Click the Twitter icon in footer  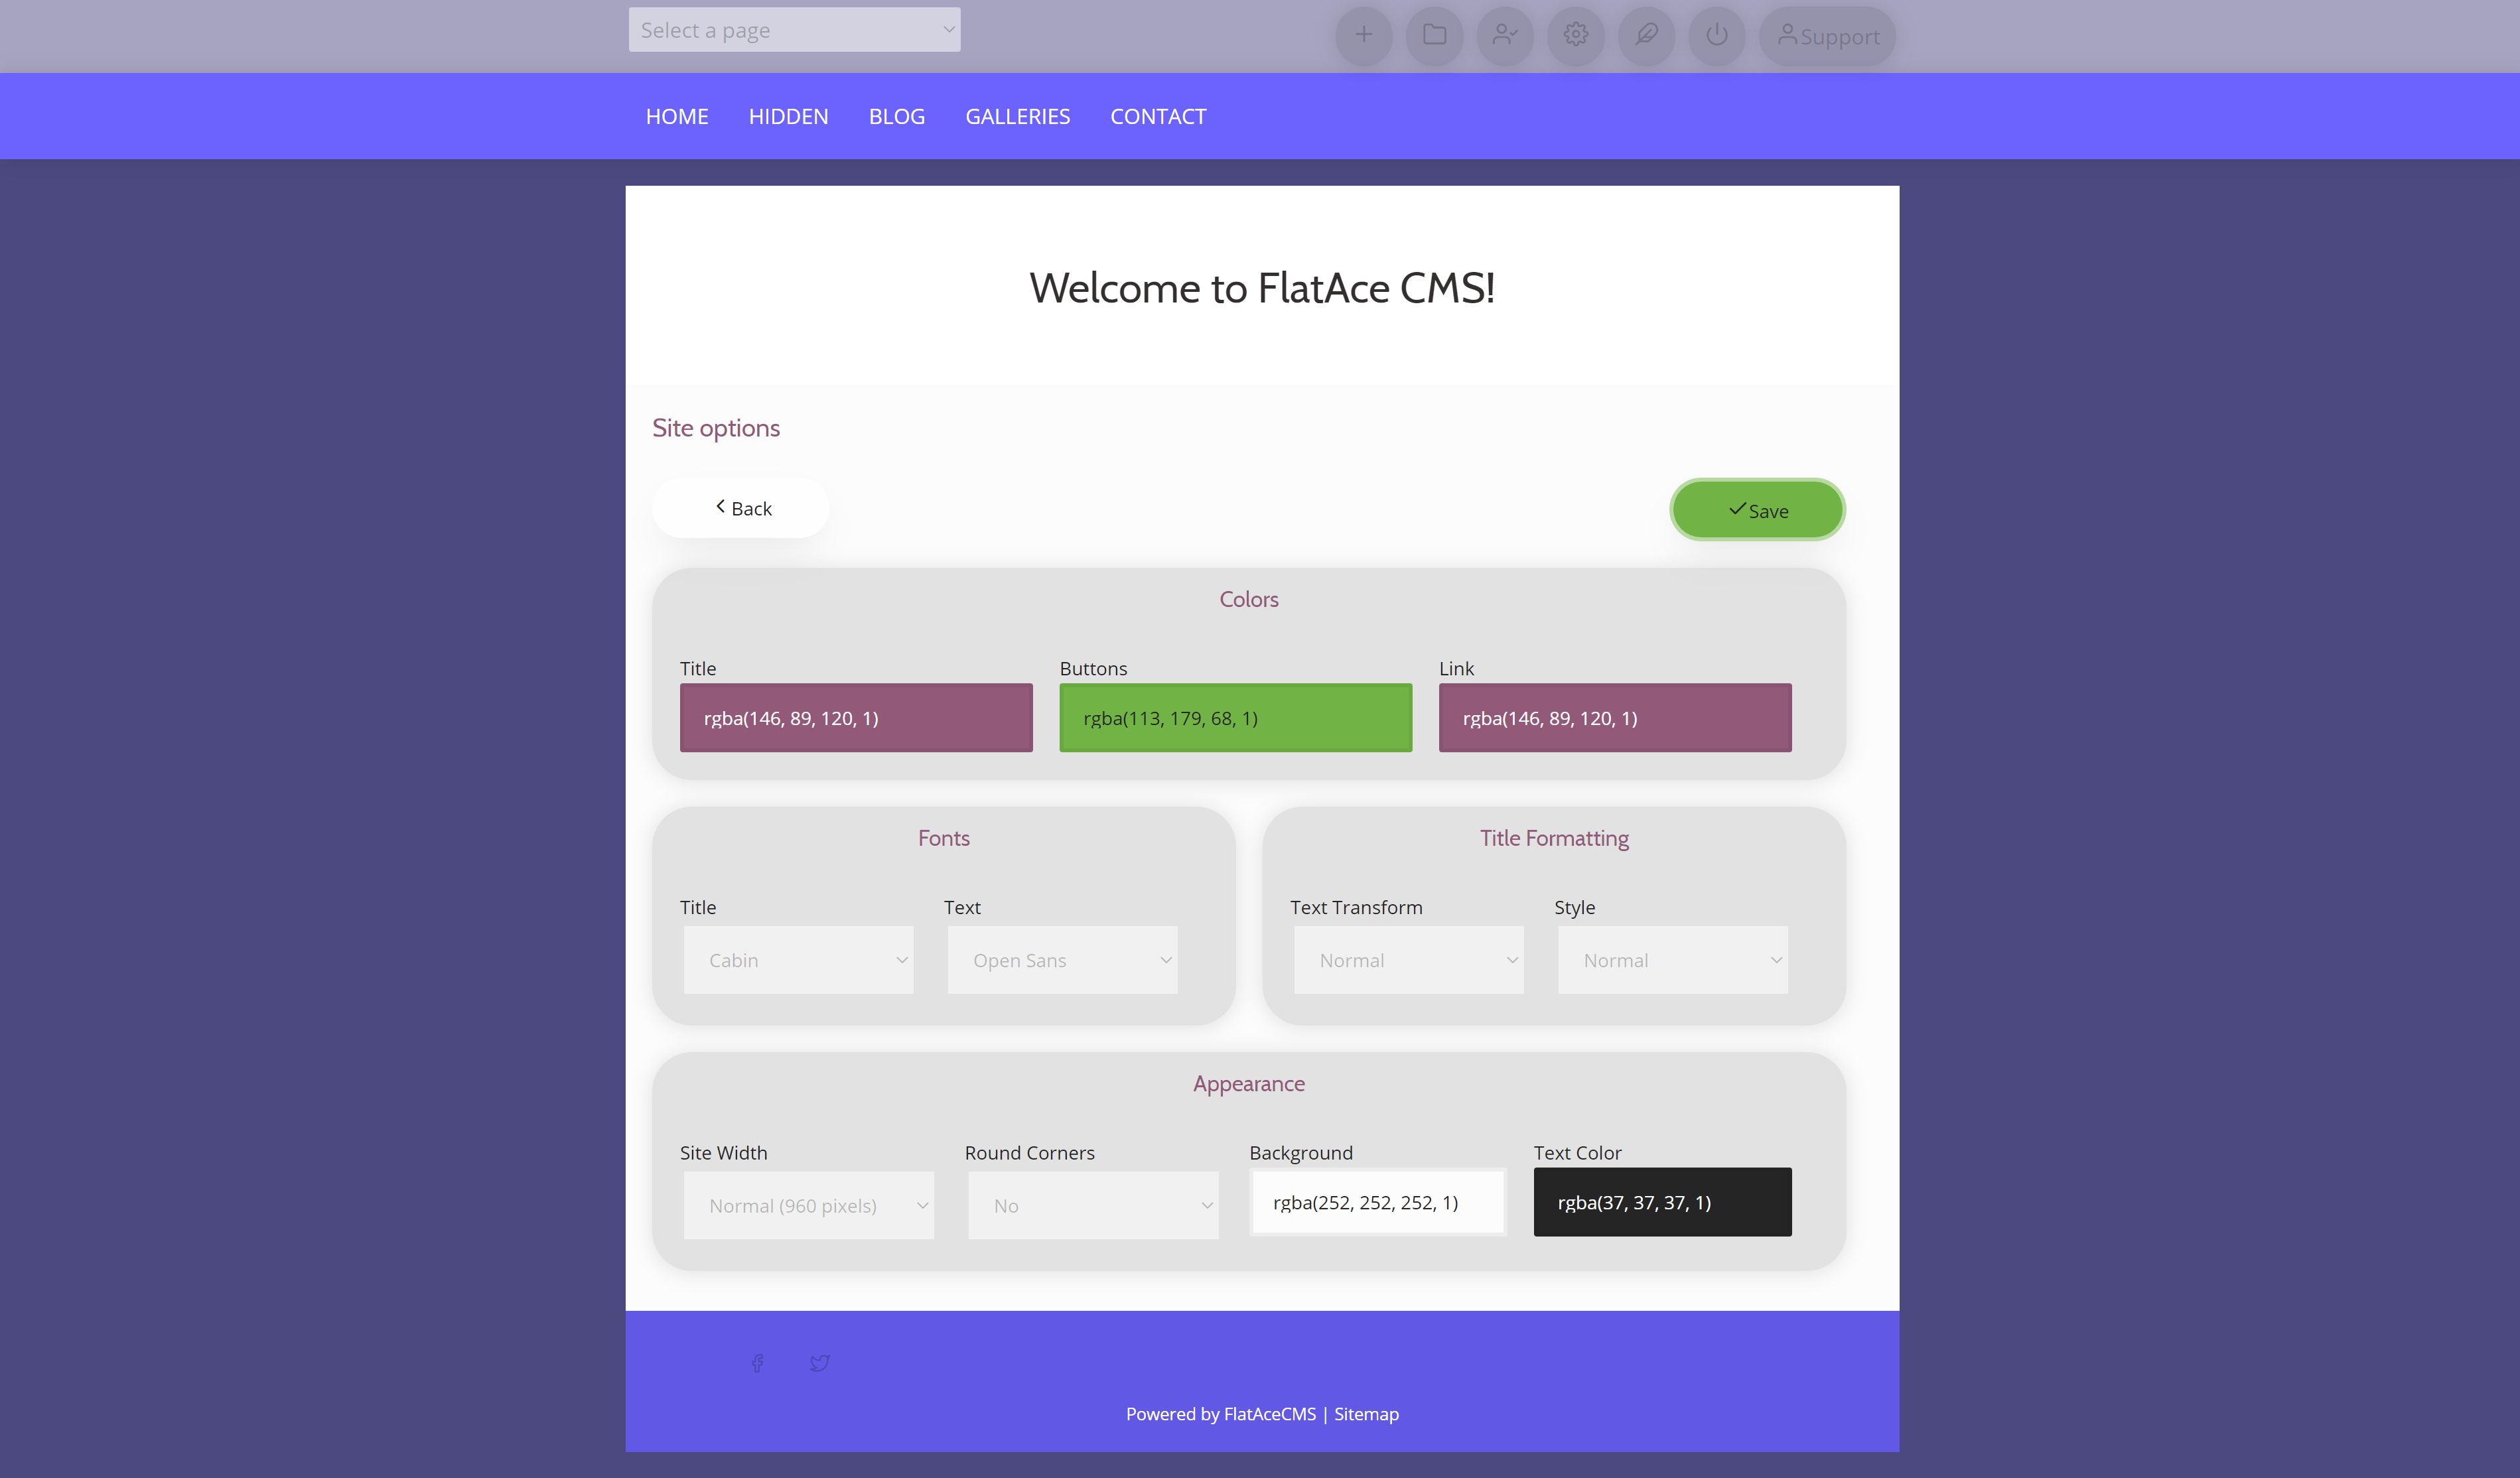coord(819,1363)
